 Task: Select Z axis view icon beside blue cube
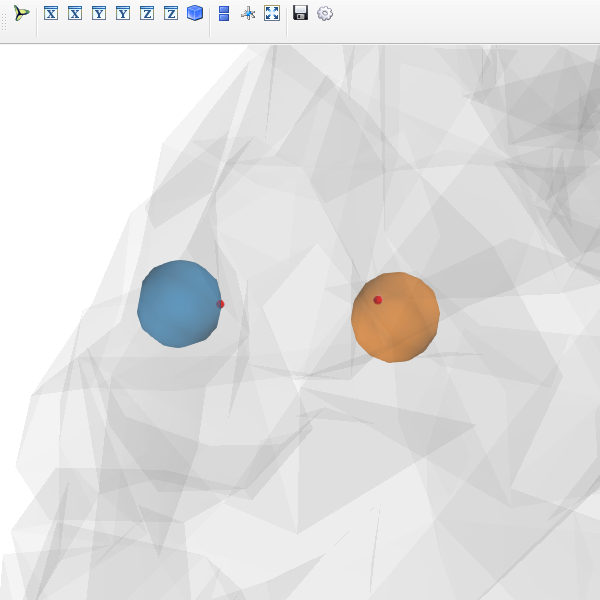pos(171,13)
